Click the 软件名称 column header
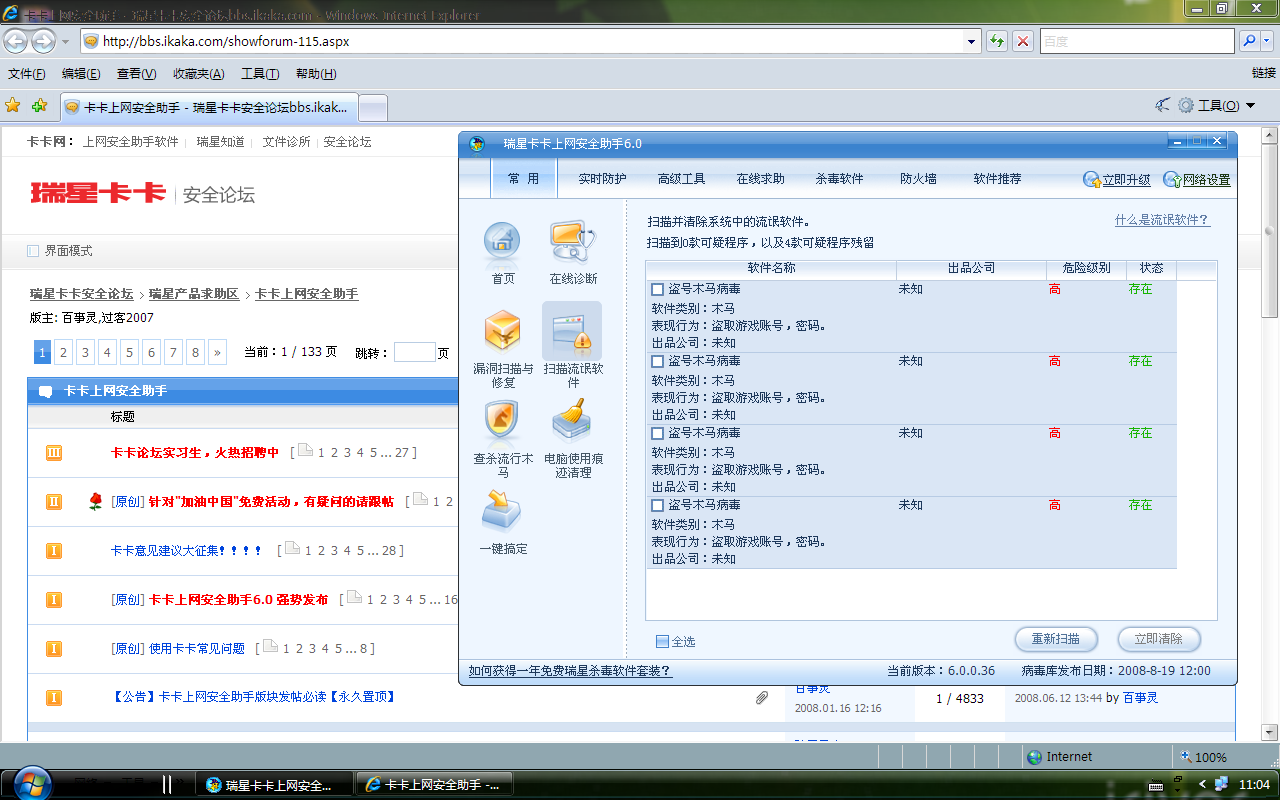 (771, 269)
